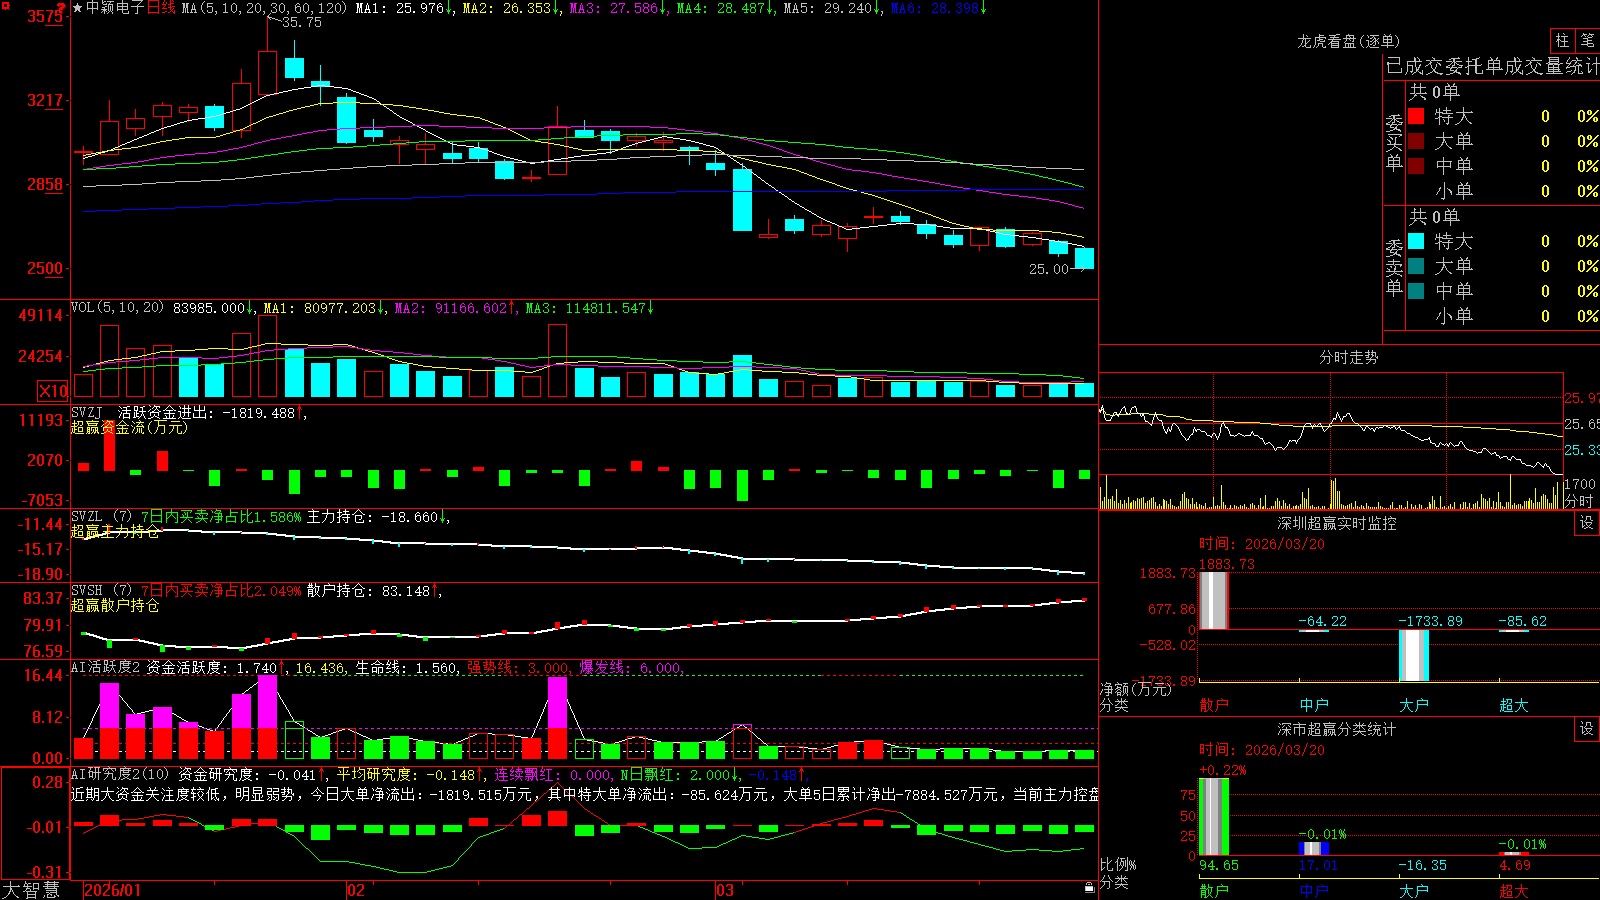The width and height of the screenshot is (1600, 900).
Task: Select the SVSH (7) indicator label
Action: [x=101, y=591]
